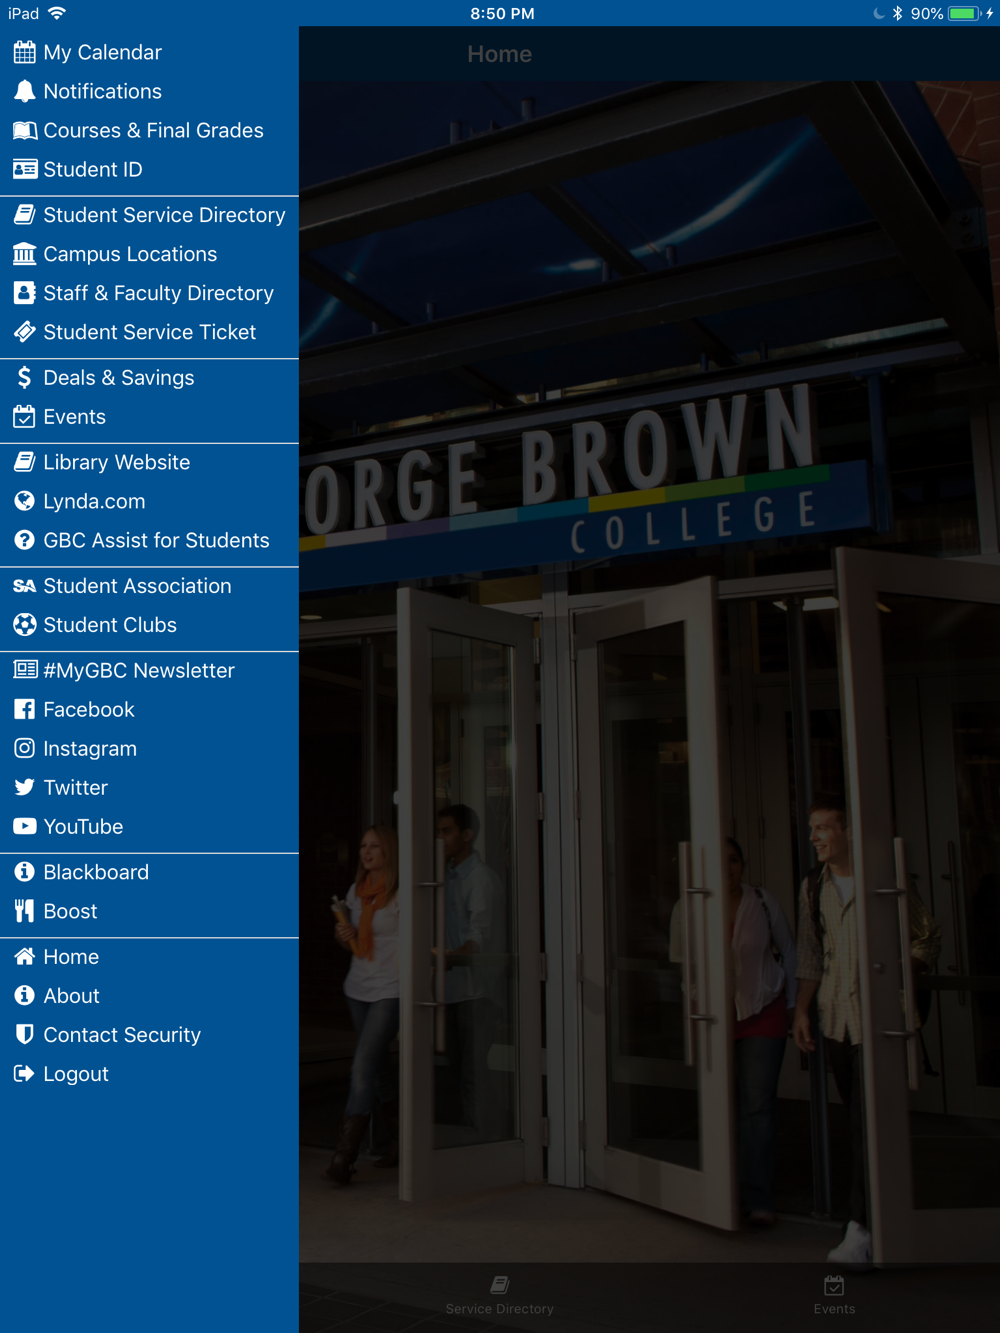Tap the Notifications bell icon
Image resolution: width=1000 pixels, height=1333 pixels.
pos(25,91)
